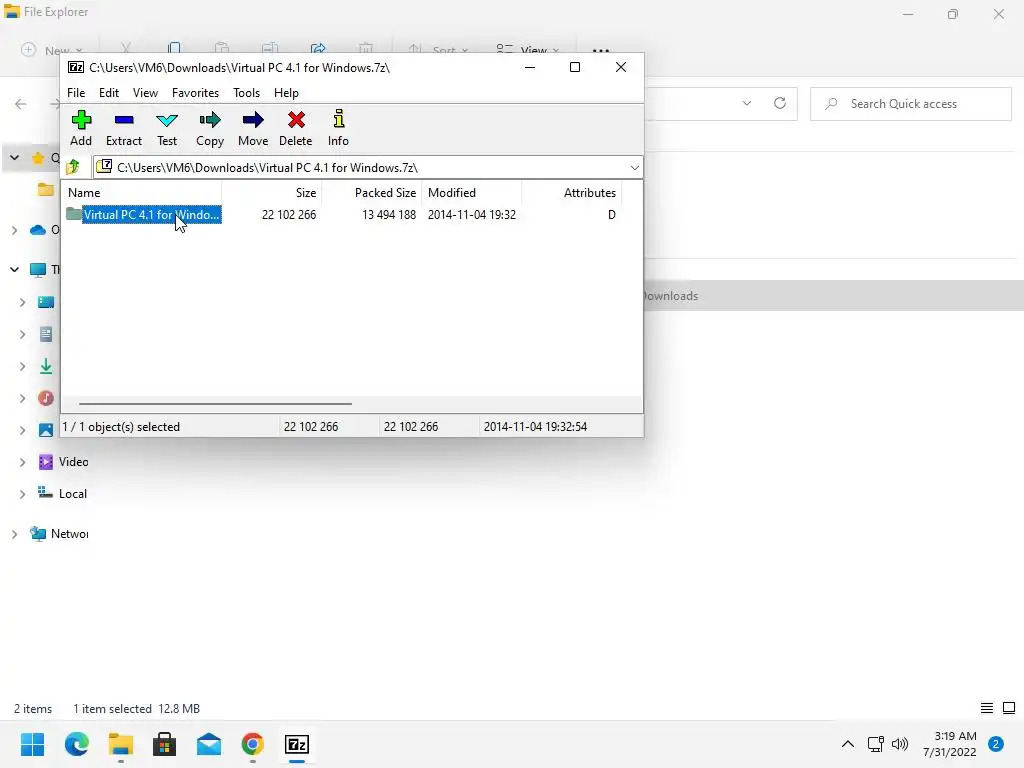Refresh the File Explorer view

click(x=780, y=103)
